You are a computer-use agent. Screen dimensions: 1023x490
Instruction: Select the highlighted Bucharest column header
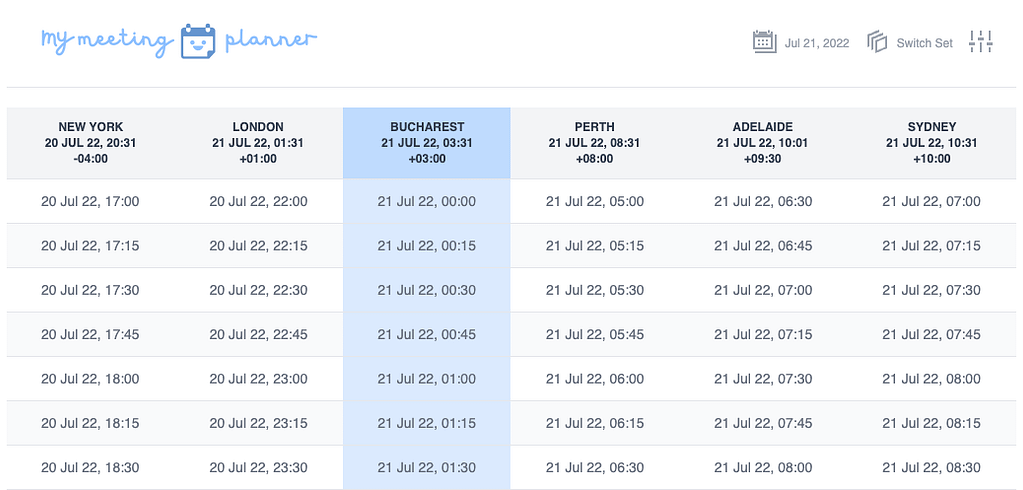pyautogui.click(x=427, y=143)
